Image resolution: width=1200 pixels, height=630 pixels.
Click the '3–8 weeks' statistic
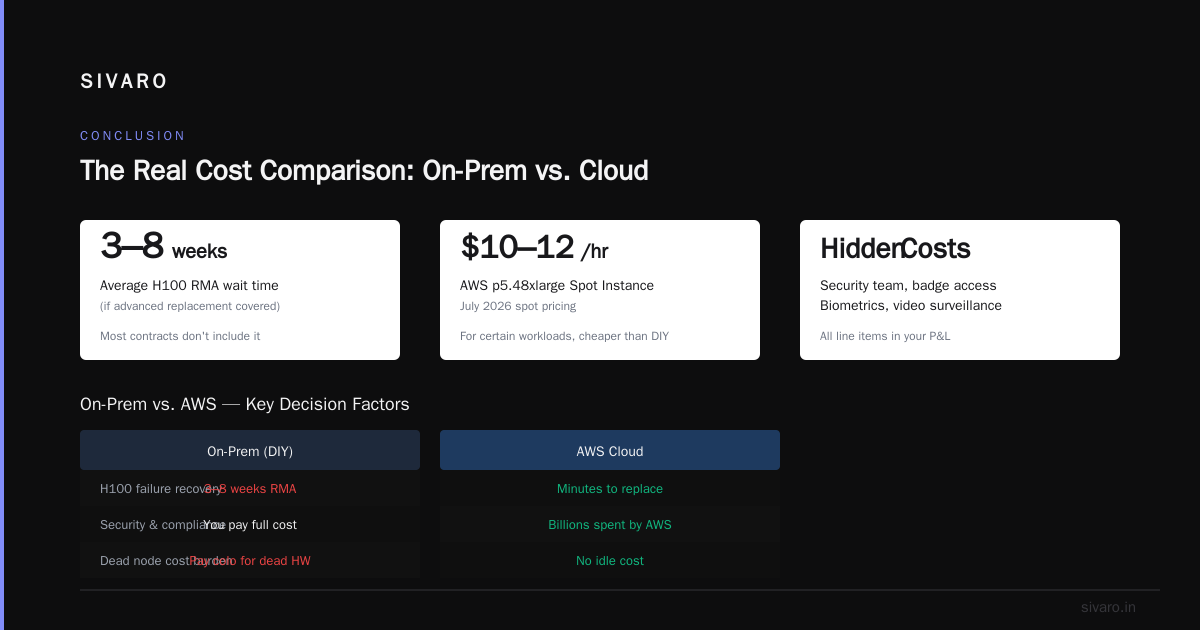click(x=164, y=247)
